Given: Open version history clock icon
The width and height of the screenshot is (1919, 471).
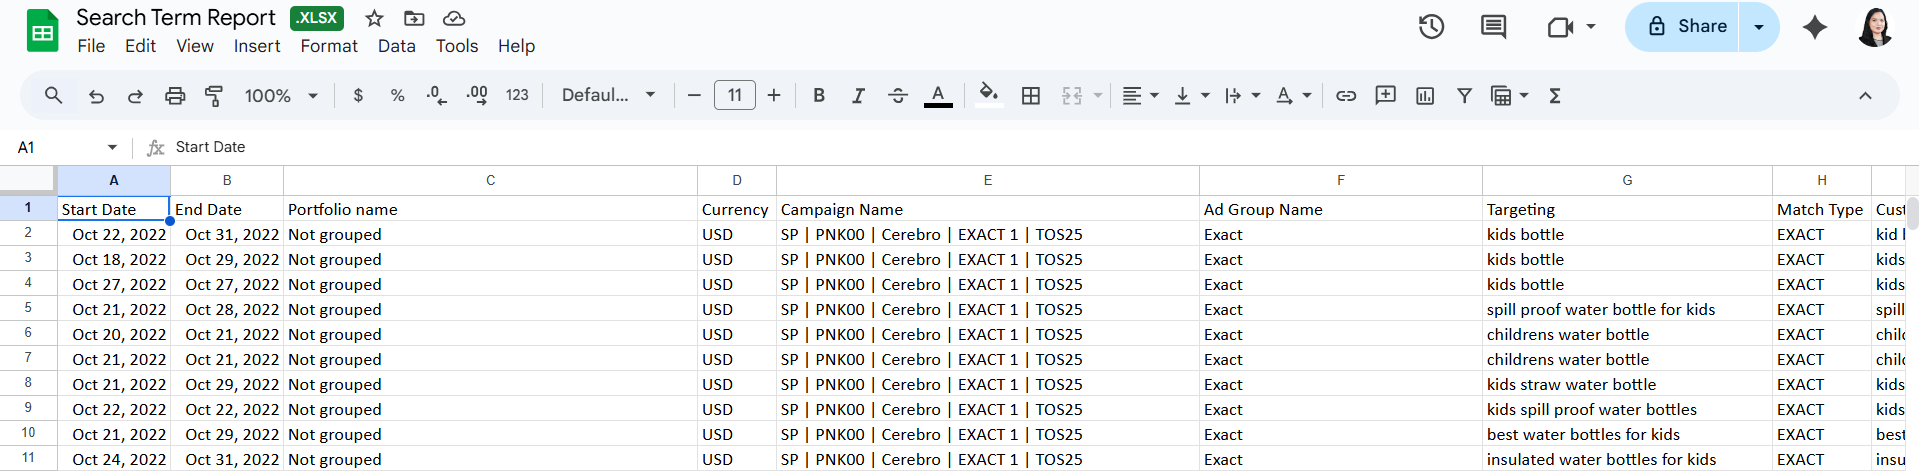Looking at the screenshot, I should pyautogui.click(x=1431, y=27).
